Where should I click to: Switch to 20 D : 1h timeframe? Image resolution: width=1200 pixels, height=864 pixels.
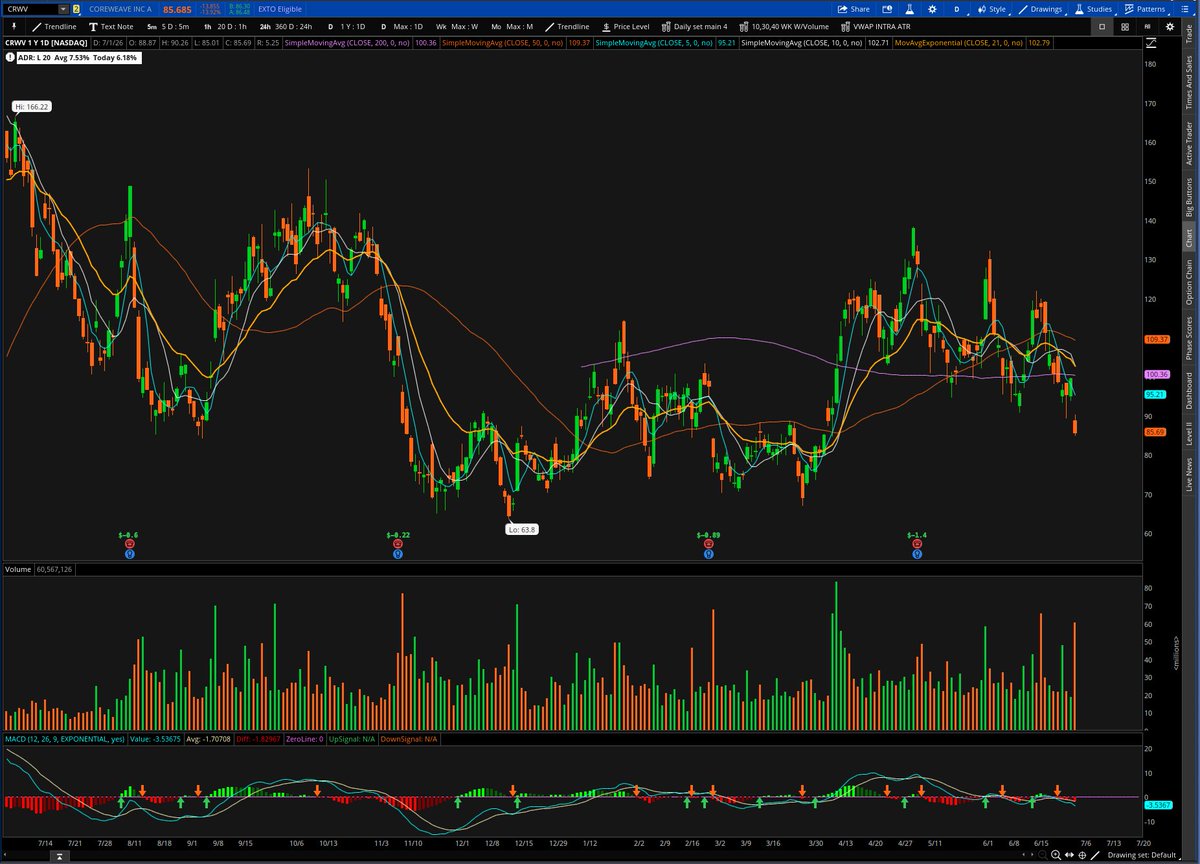pos(223,26)
